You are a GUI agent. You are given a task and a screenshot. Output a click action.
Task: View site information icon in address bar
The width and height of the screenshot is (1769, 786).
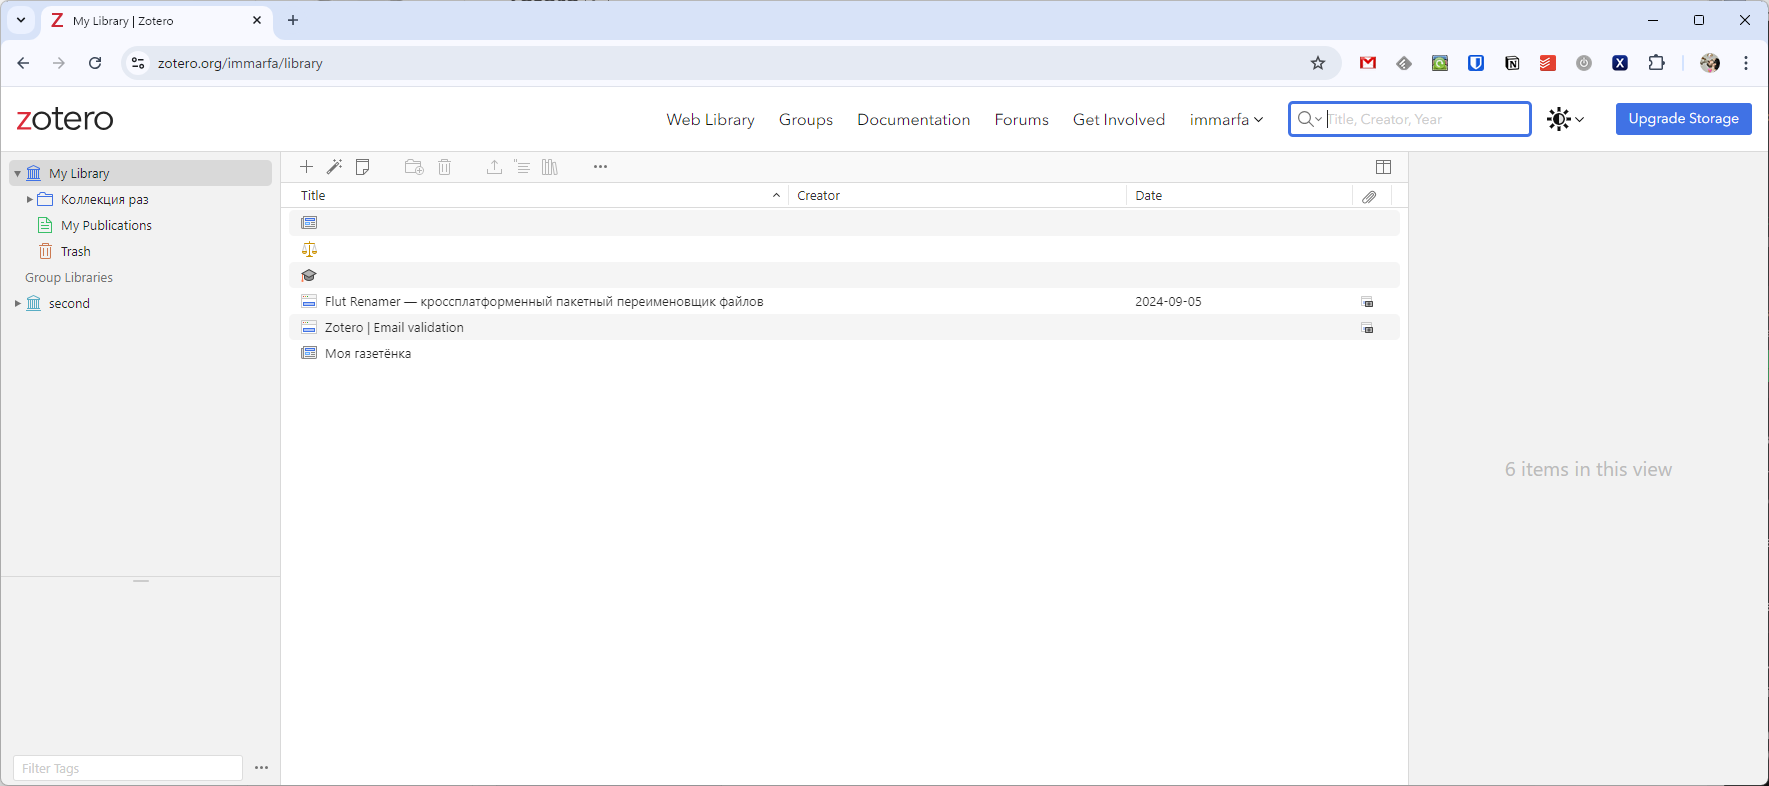click(138, 63)
